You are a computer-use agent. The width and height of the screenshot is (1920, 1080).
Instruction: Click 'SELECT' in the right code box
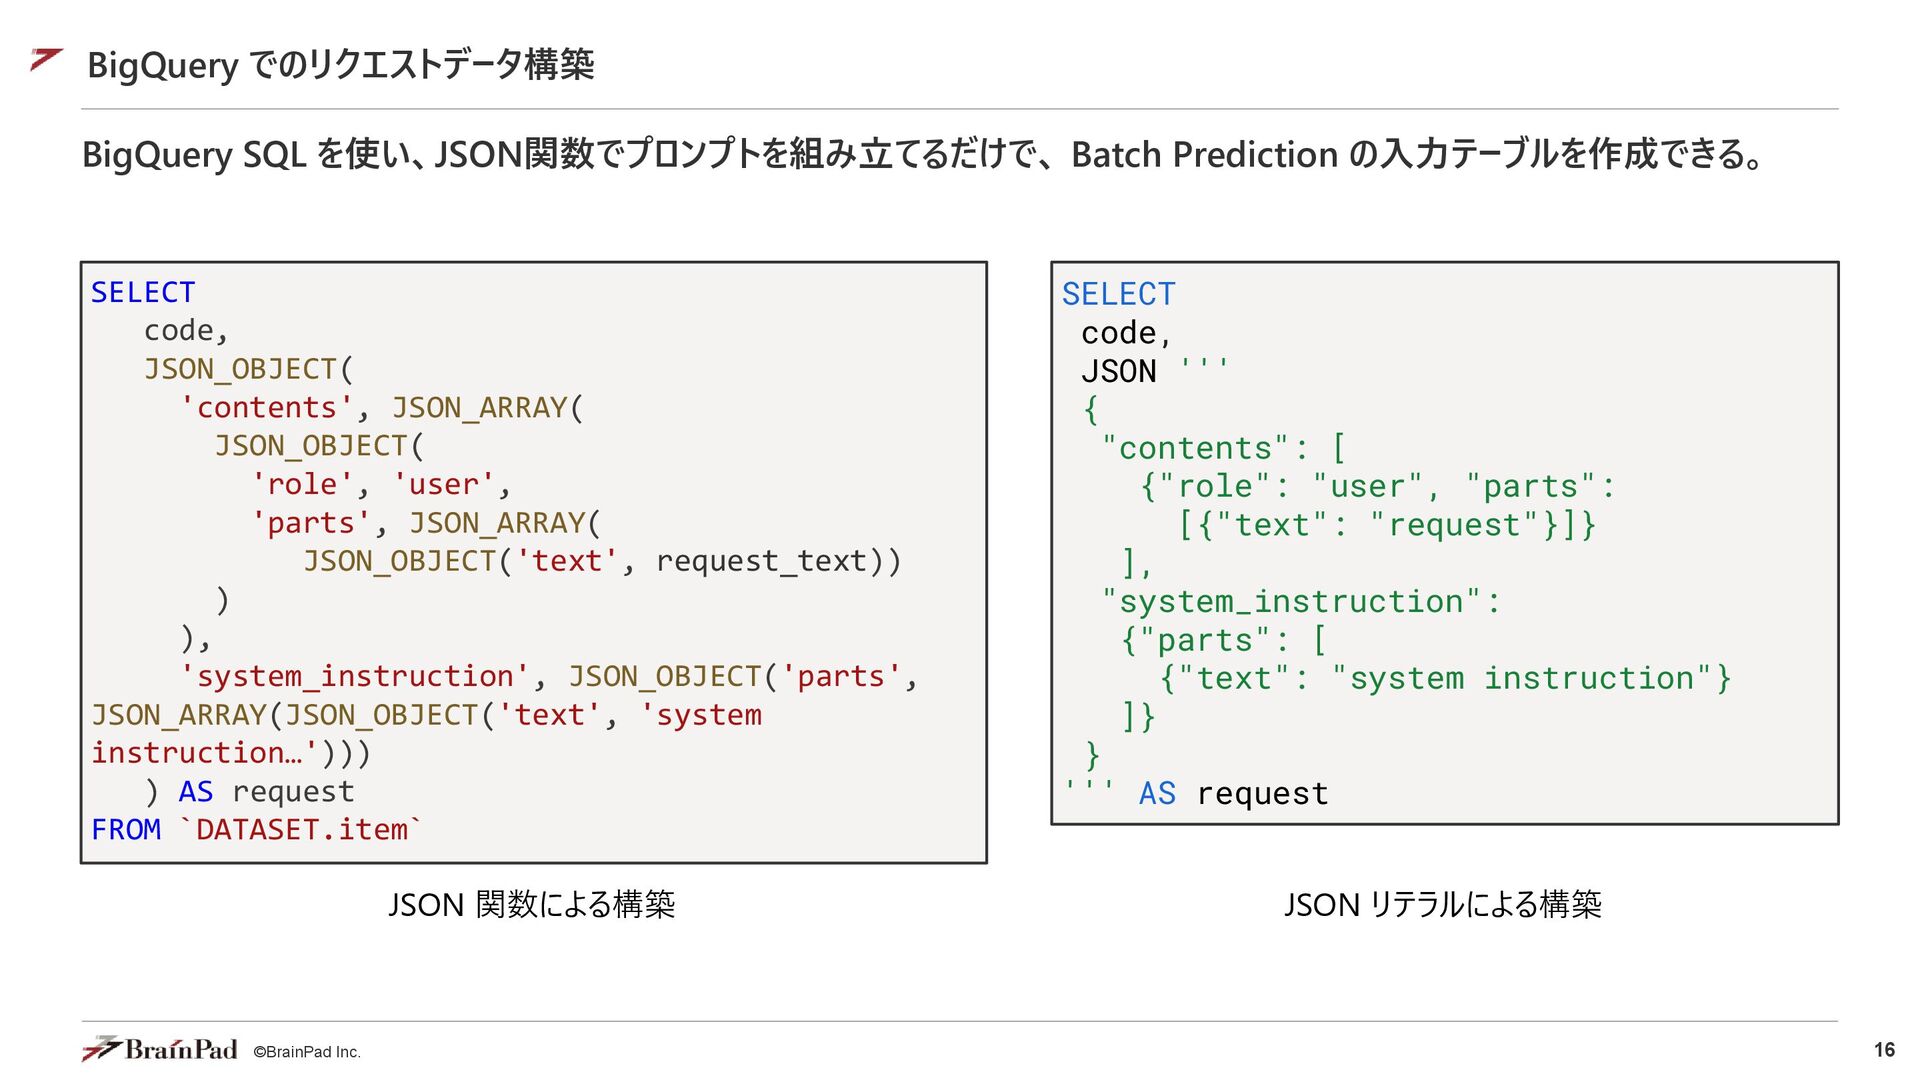pos(1118,294)
